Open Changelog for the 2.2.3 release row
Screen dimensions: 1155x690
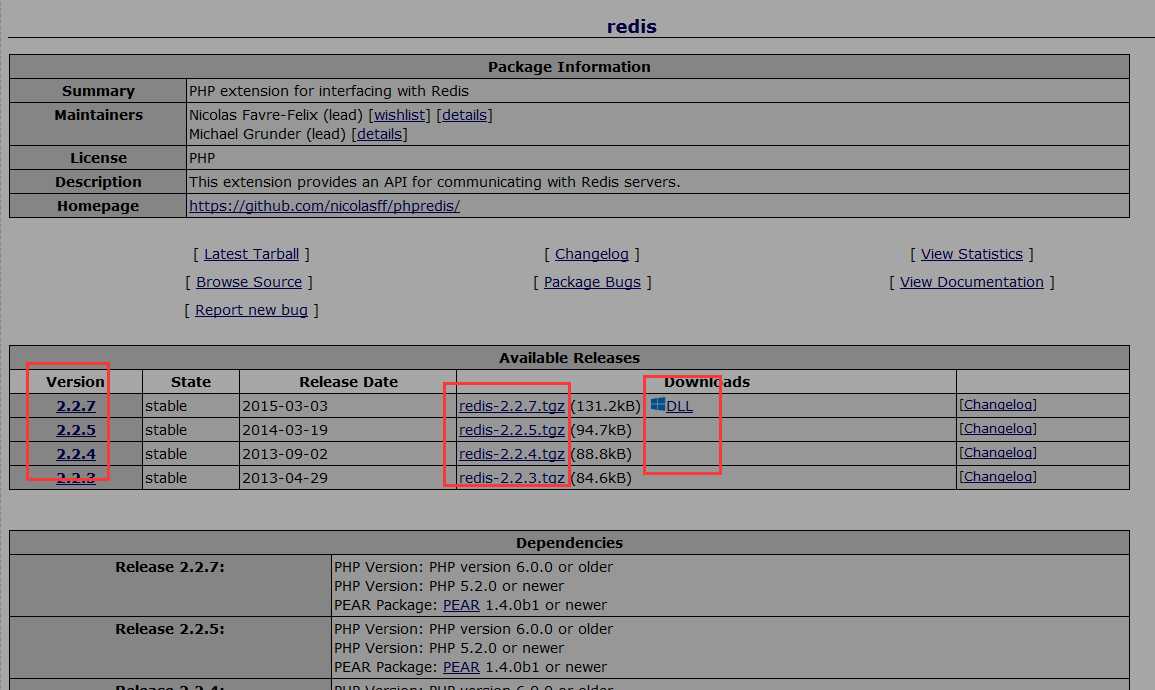(998, 476)
